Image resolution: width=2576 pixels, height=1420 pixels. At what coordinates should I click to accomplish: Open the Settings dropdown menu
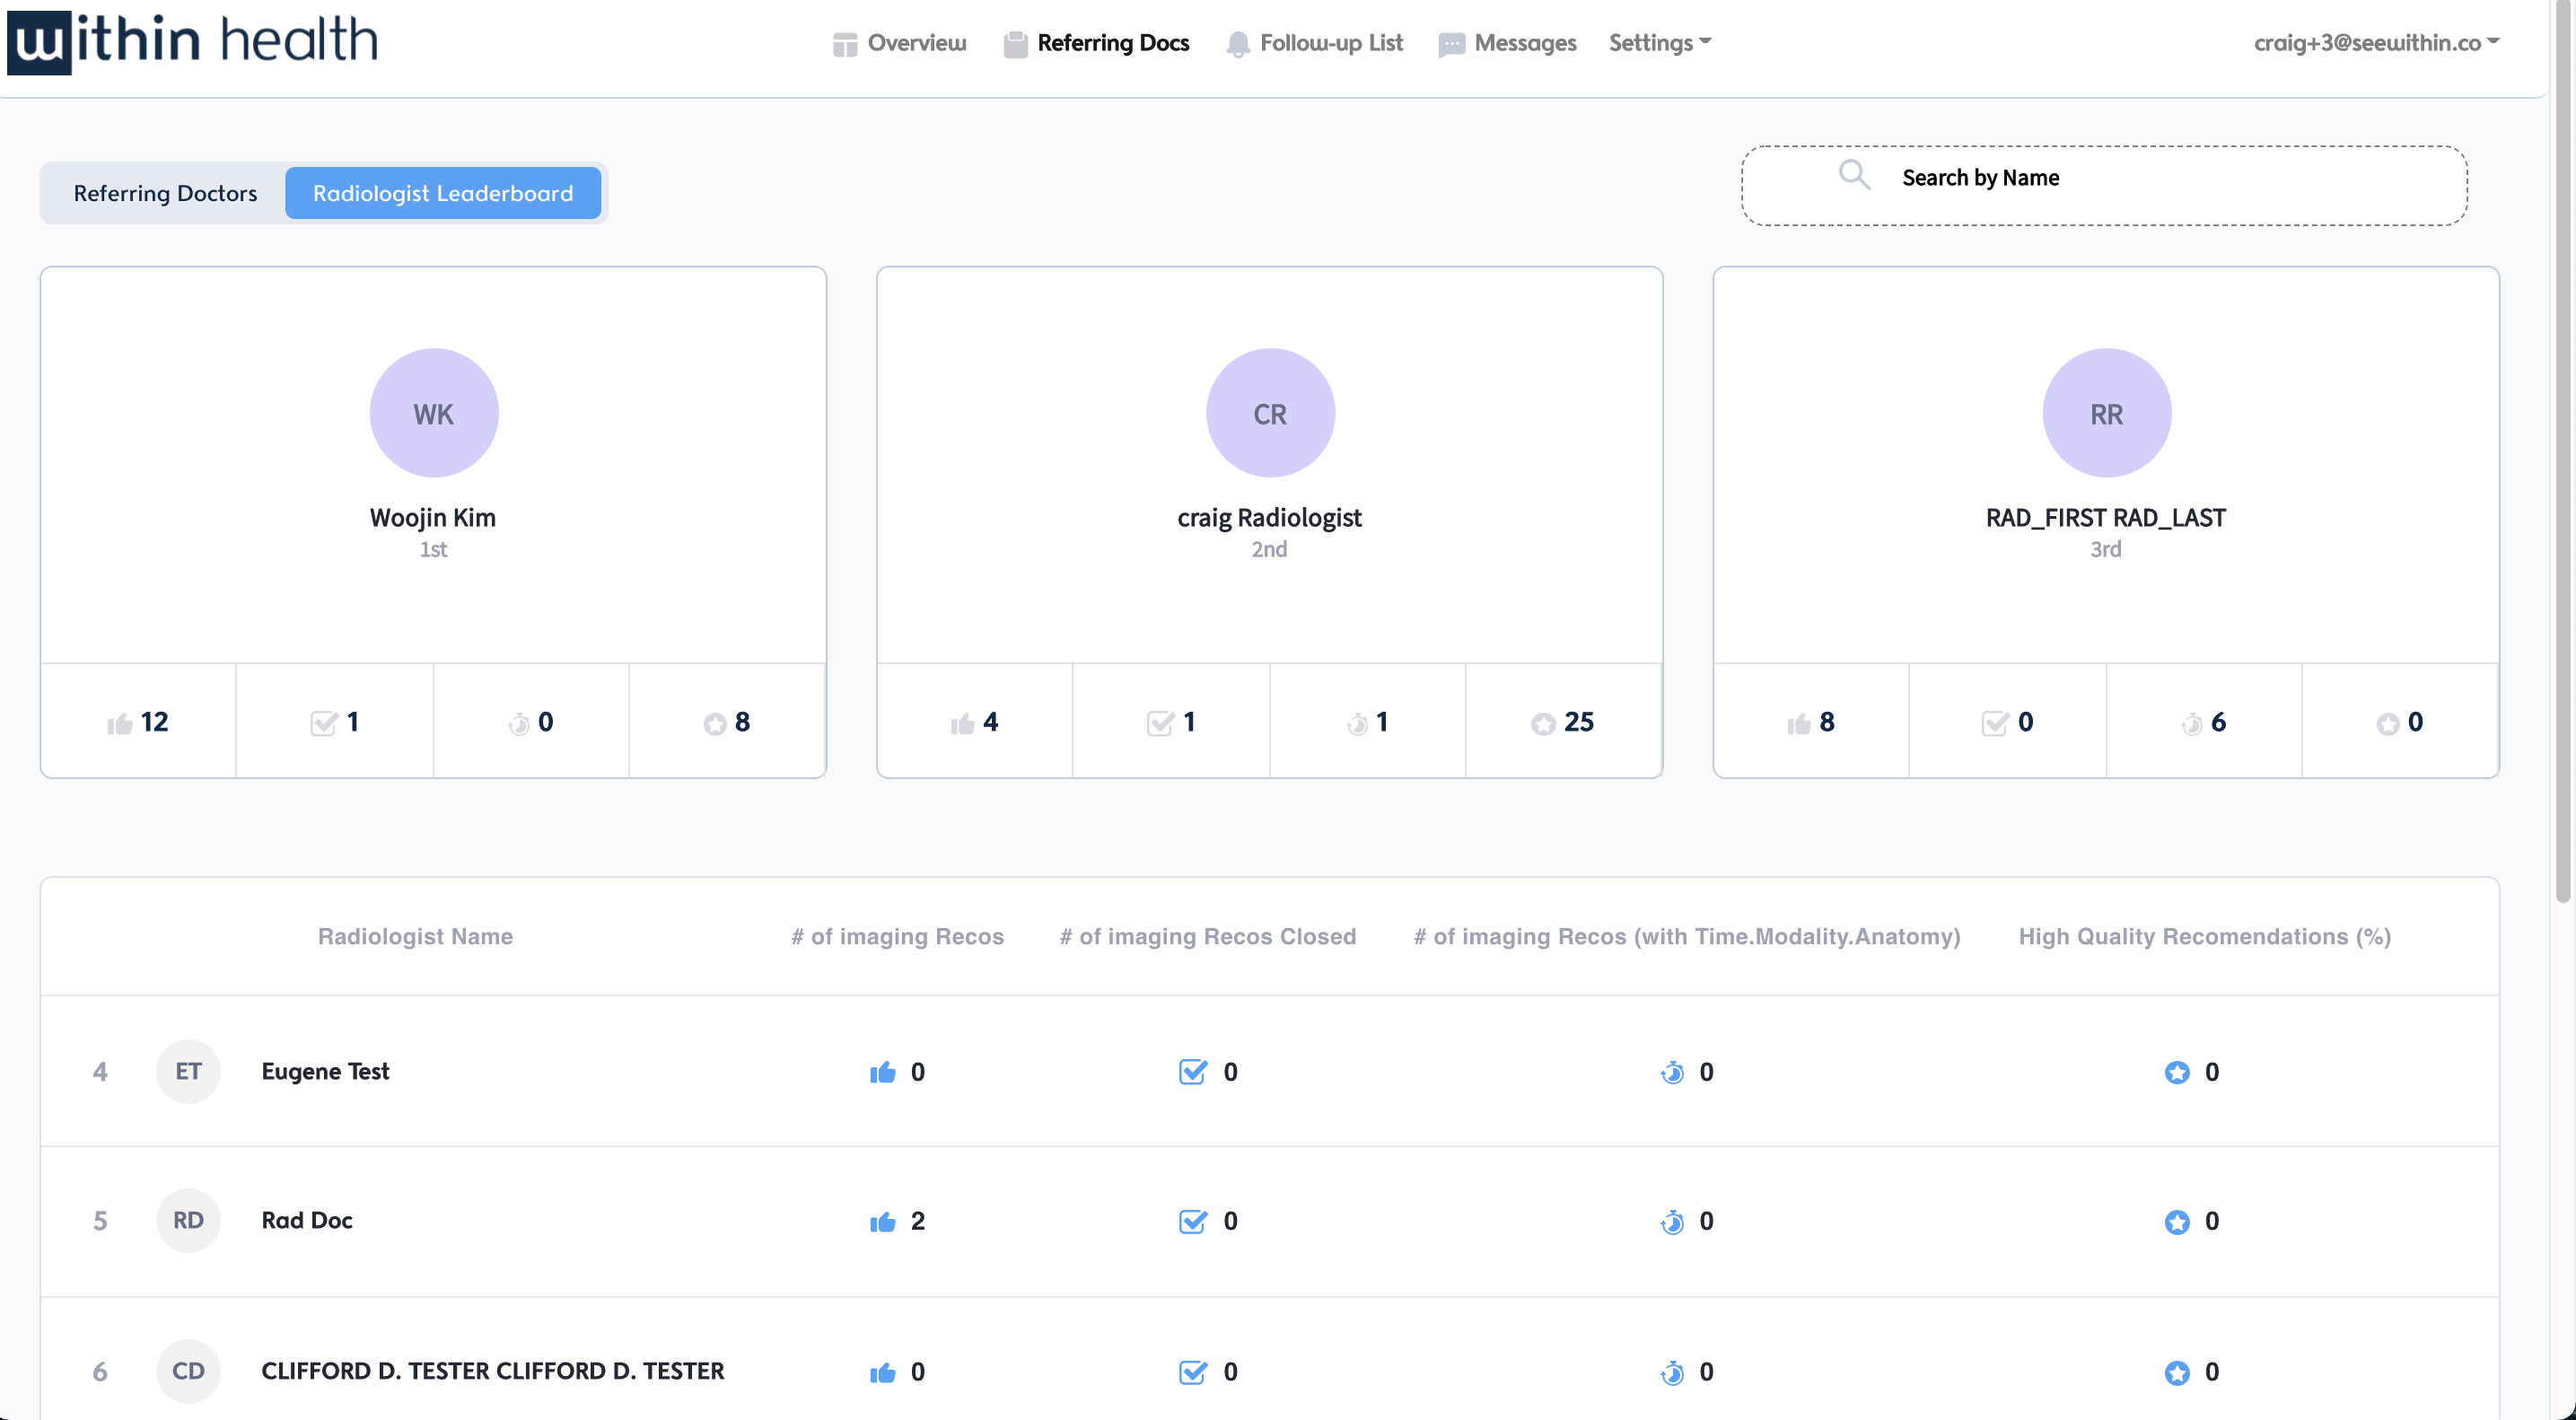tap(1659, 43)
